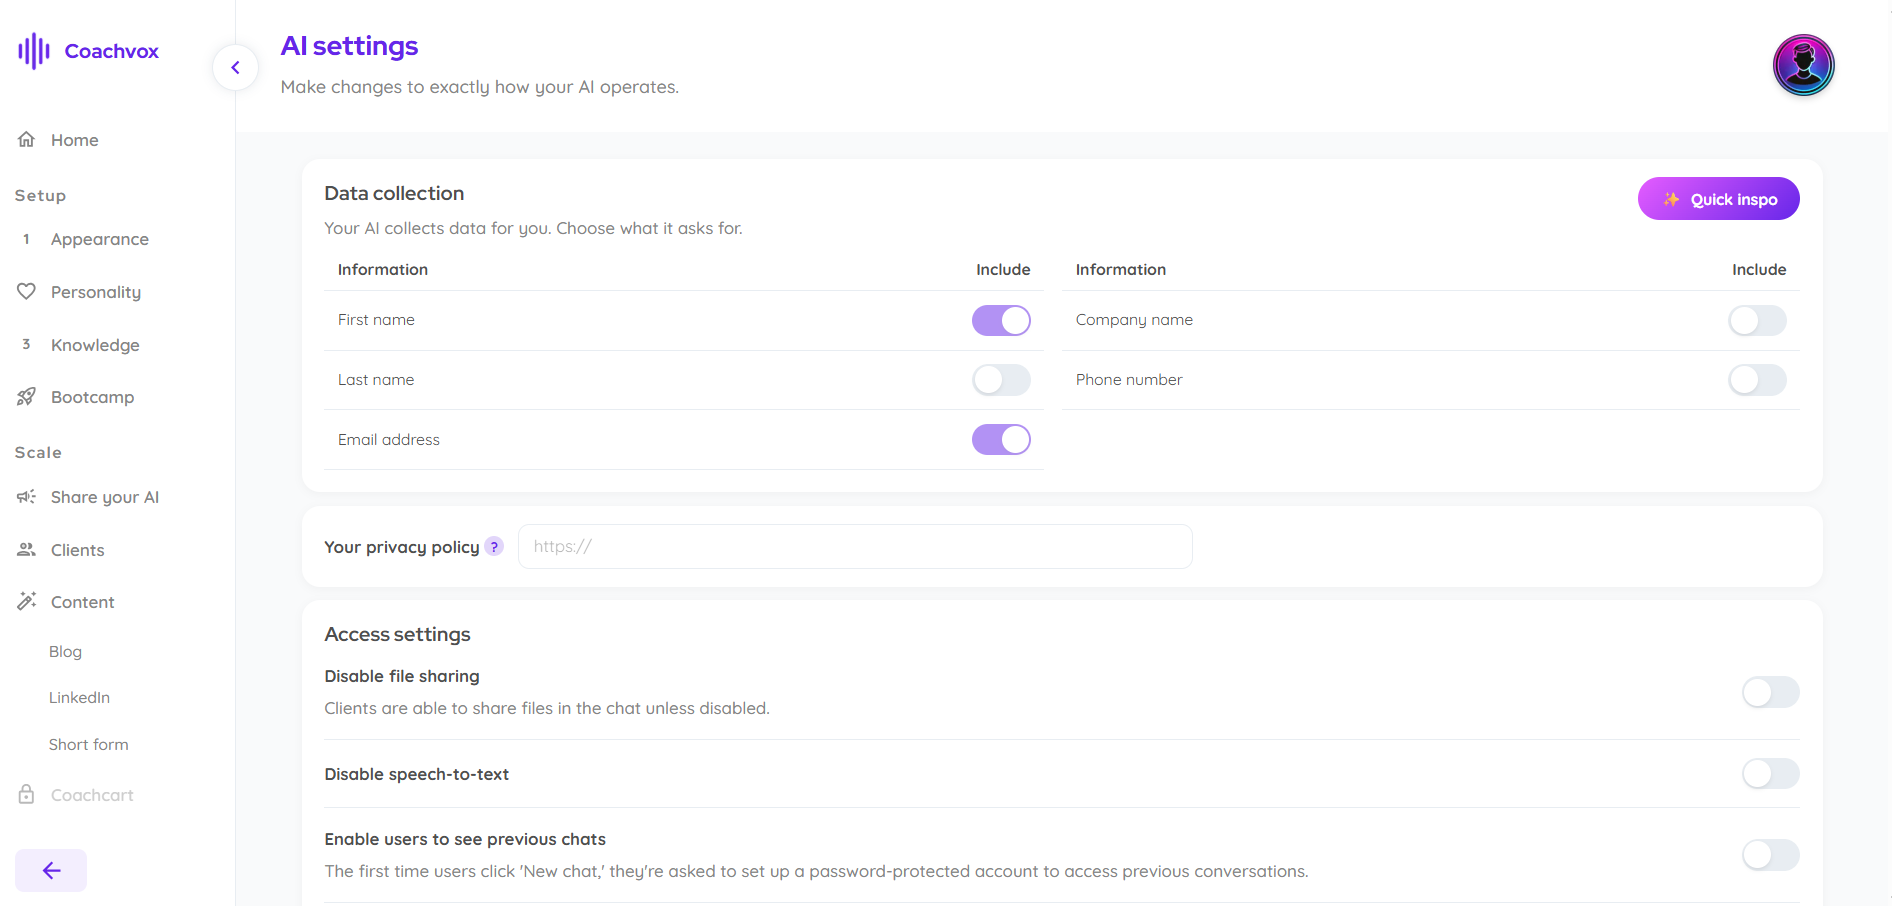Open the LinkedIn content page
The height and width of the screenshot is (906, 1892).
(79, 697)
